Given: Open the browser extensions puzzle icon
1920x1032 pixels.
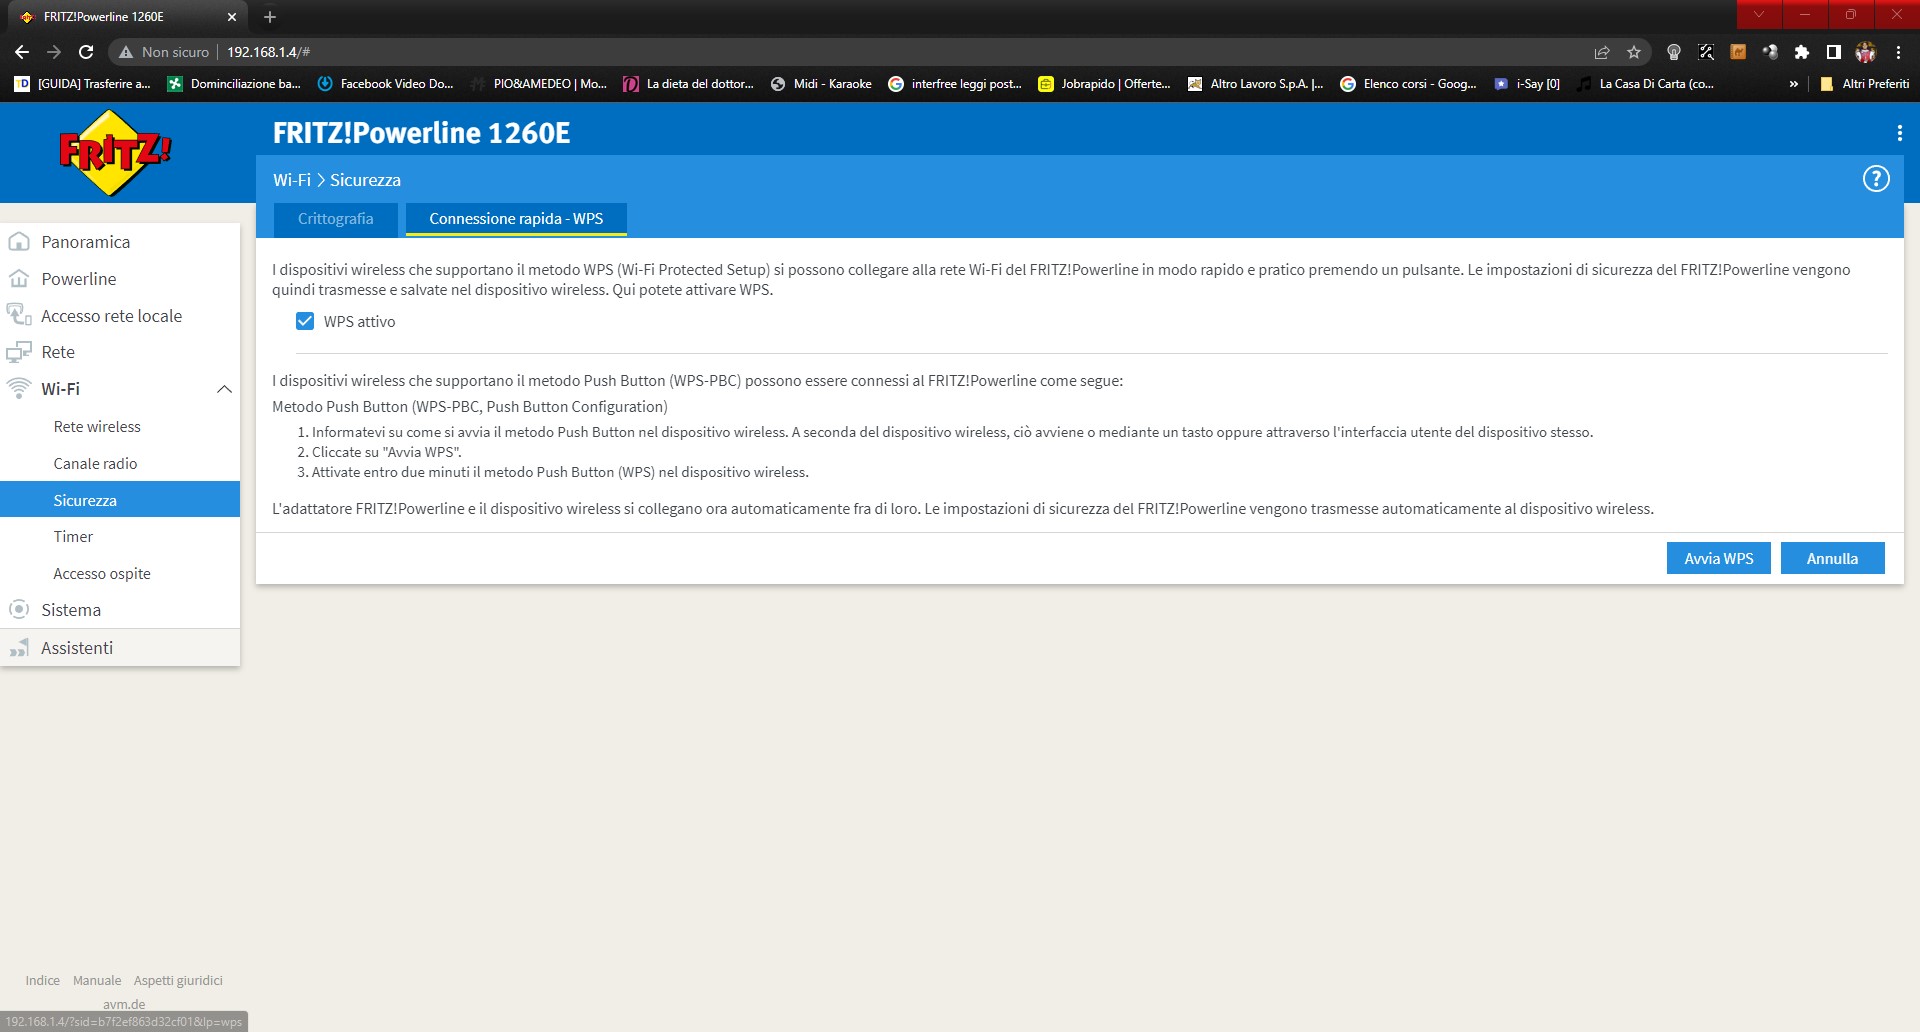Looking at the screenshot, I should 1802,52.
